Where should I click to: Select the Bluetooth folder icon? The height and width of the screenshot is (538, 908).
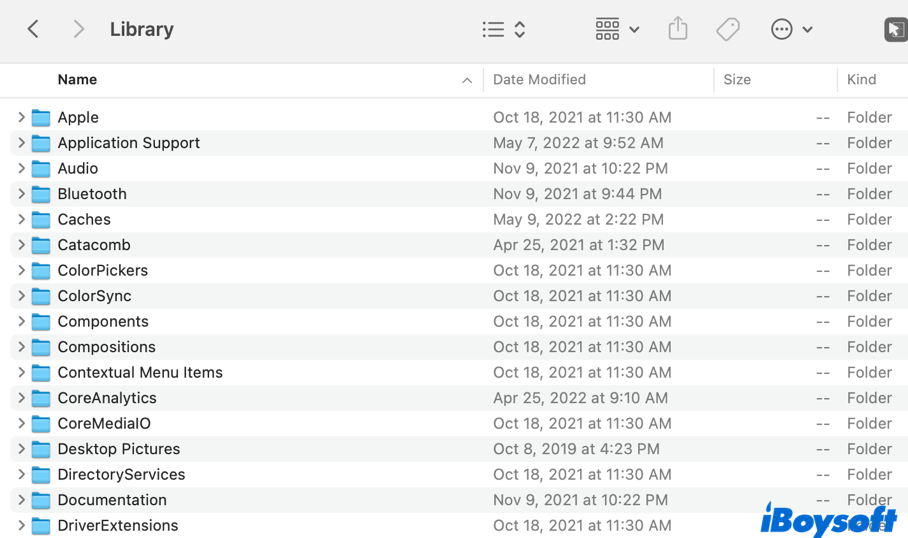pos(41,194)
